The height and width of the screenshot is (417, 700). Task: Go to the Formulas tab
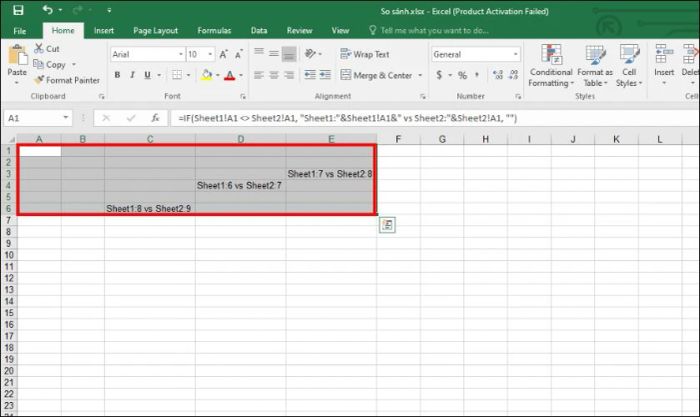(214, 30)
